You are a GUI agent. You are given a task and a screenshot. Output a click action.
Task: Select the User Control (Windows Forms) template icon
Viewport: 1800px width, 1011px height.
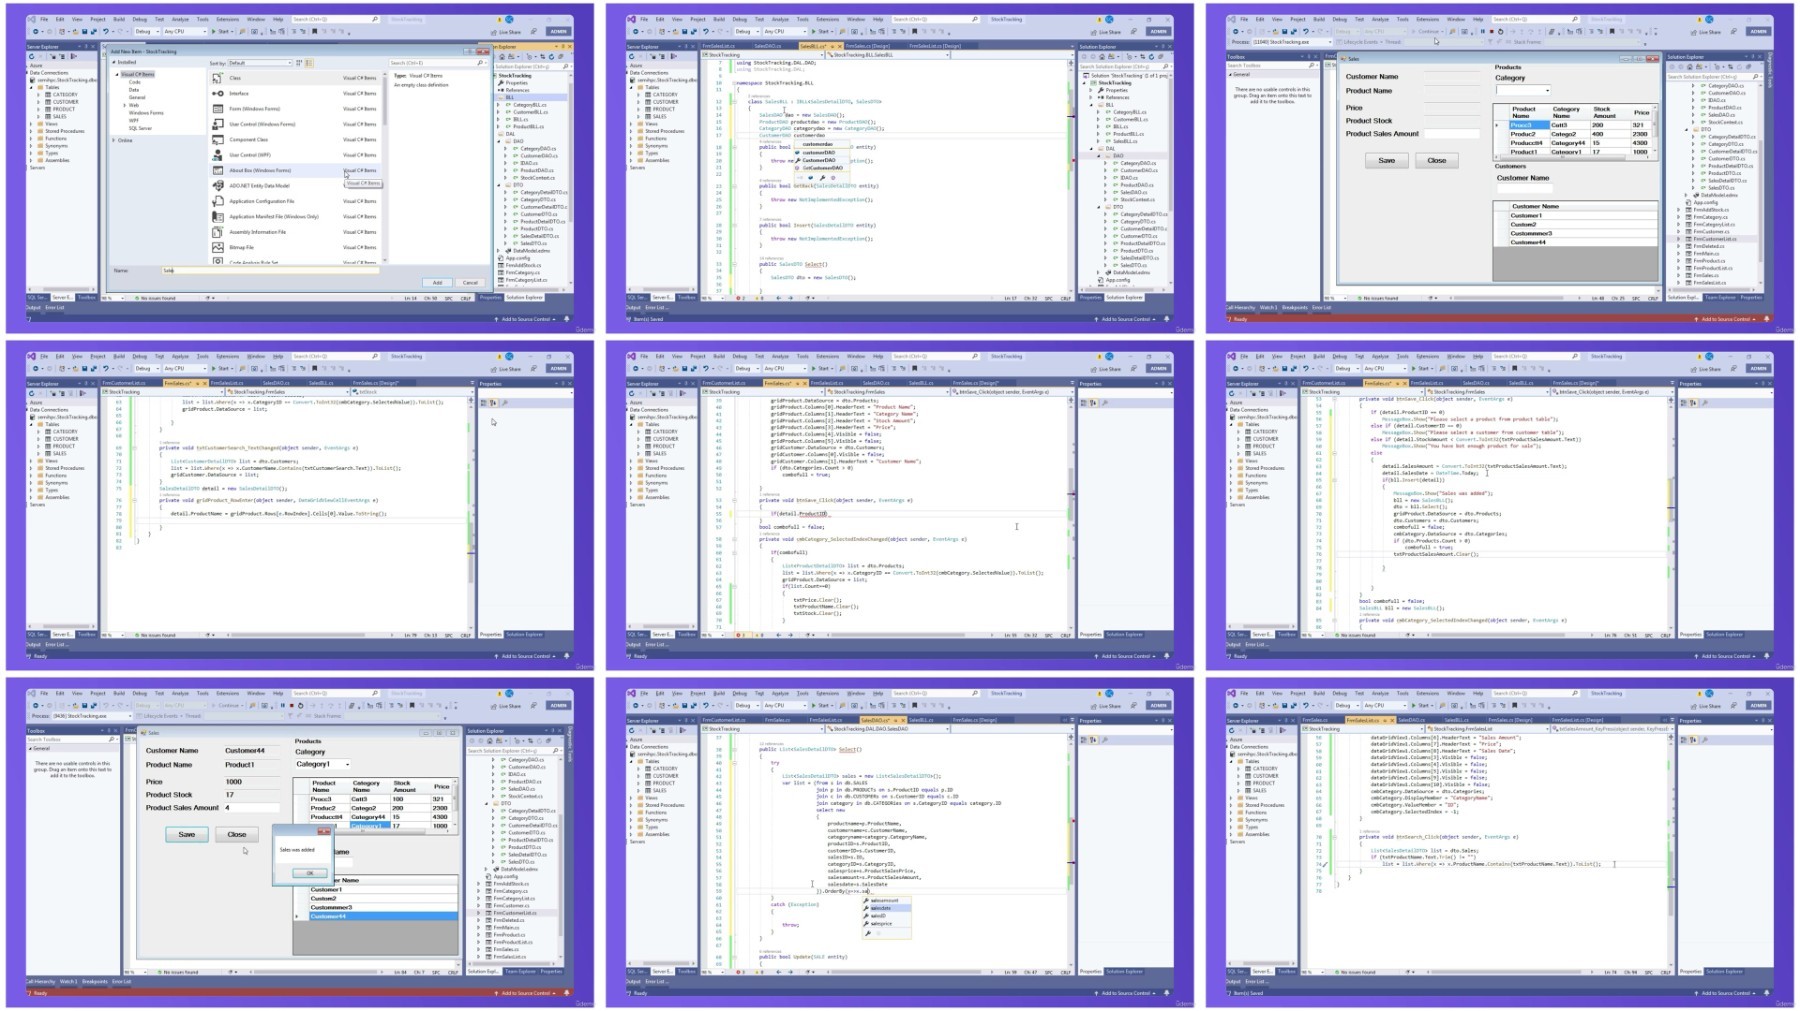[218, 124]
